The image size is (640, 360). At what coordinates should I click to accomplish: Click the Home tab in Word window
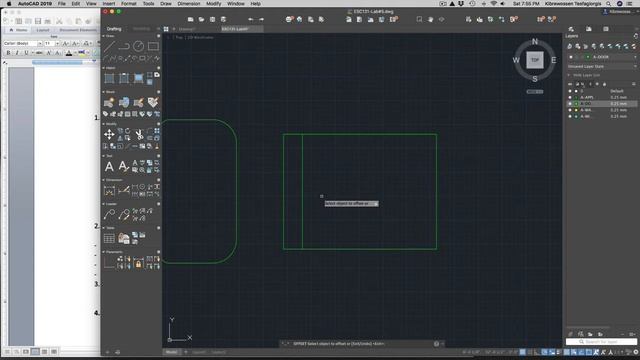pyautogui.click(x=19, y=30)
